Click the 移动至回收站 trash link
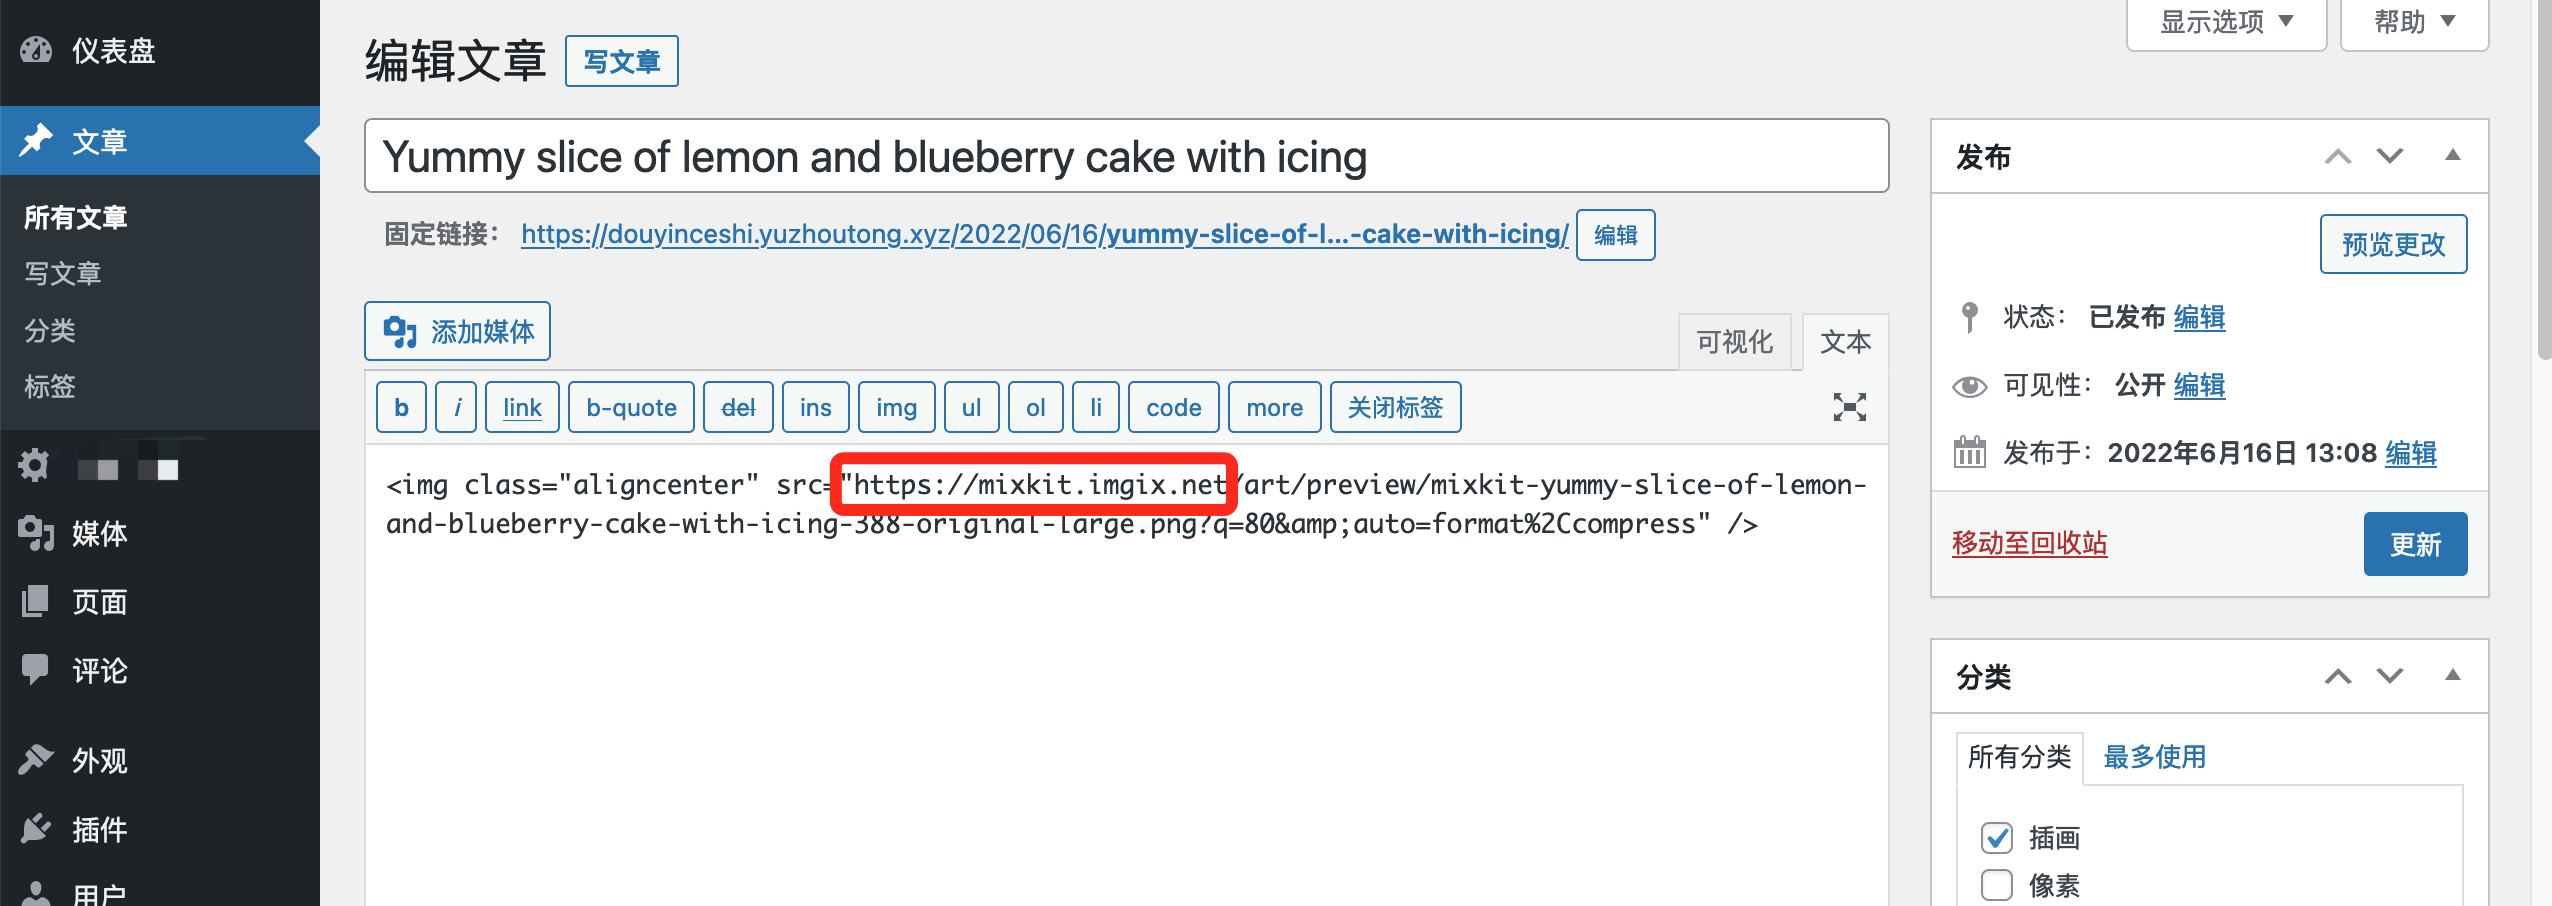 (x=2029, y=543)
